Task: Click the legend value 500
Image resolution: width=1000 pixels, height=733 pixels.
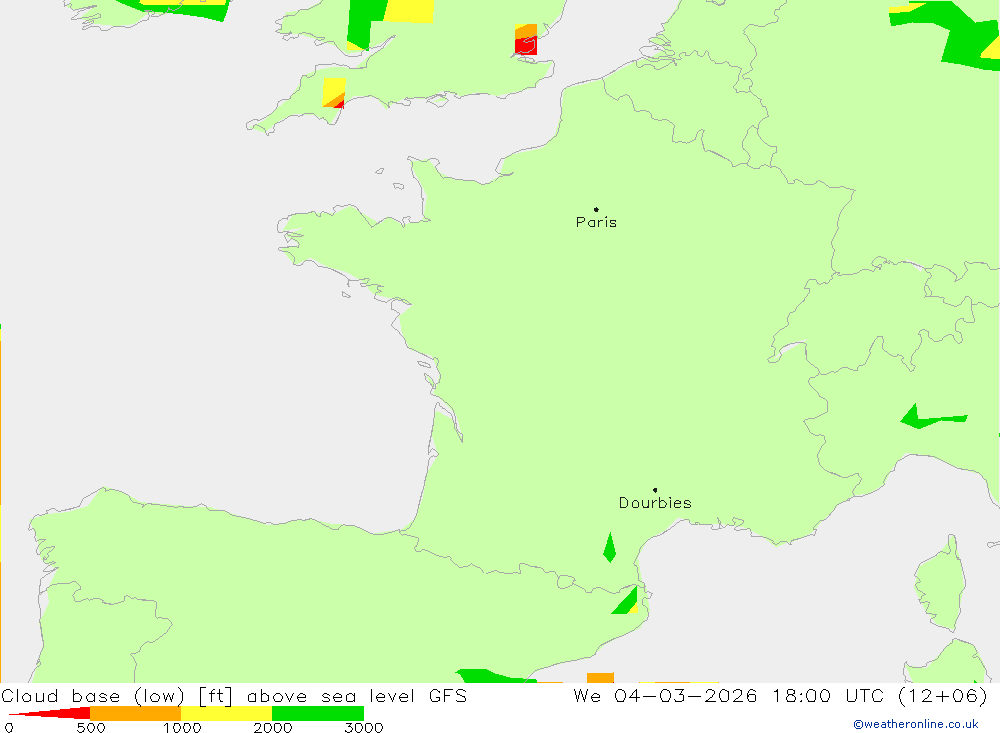Action: click(91, 727)
